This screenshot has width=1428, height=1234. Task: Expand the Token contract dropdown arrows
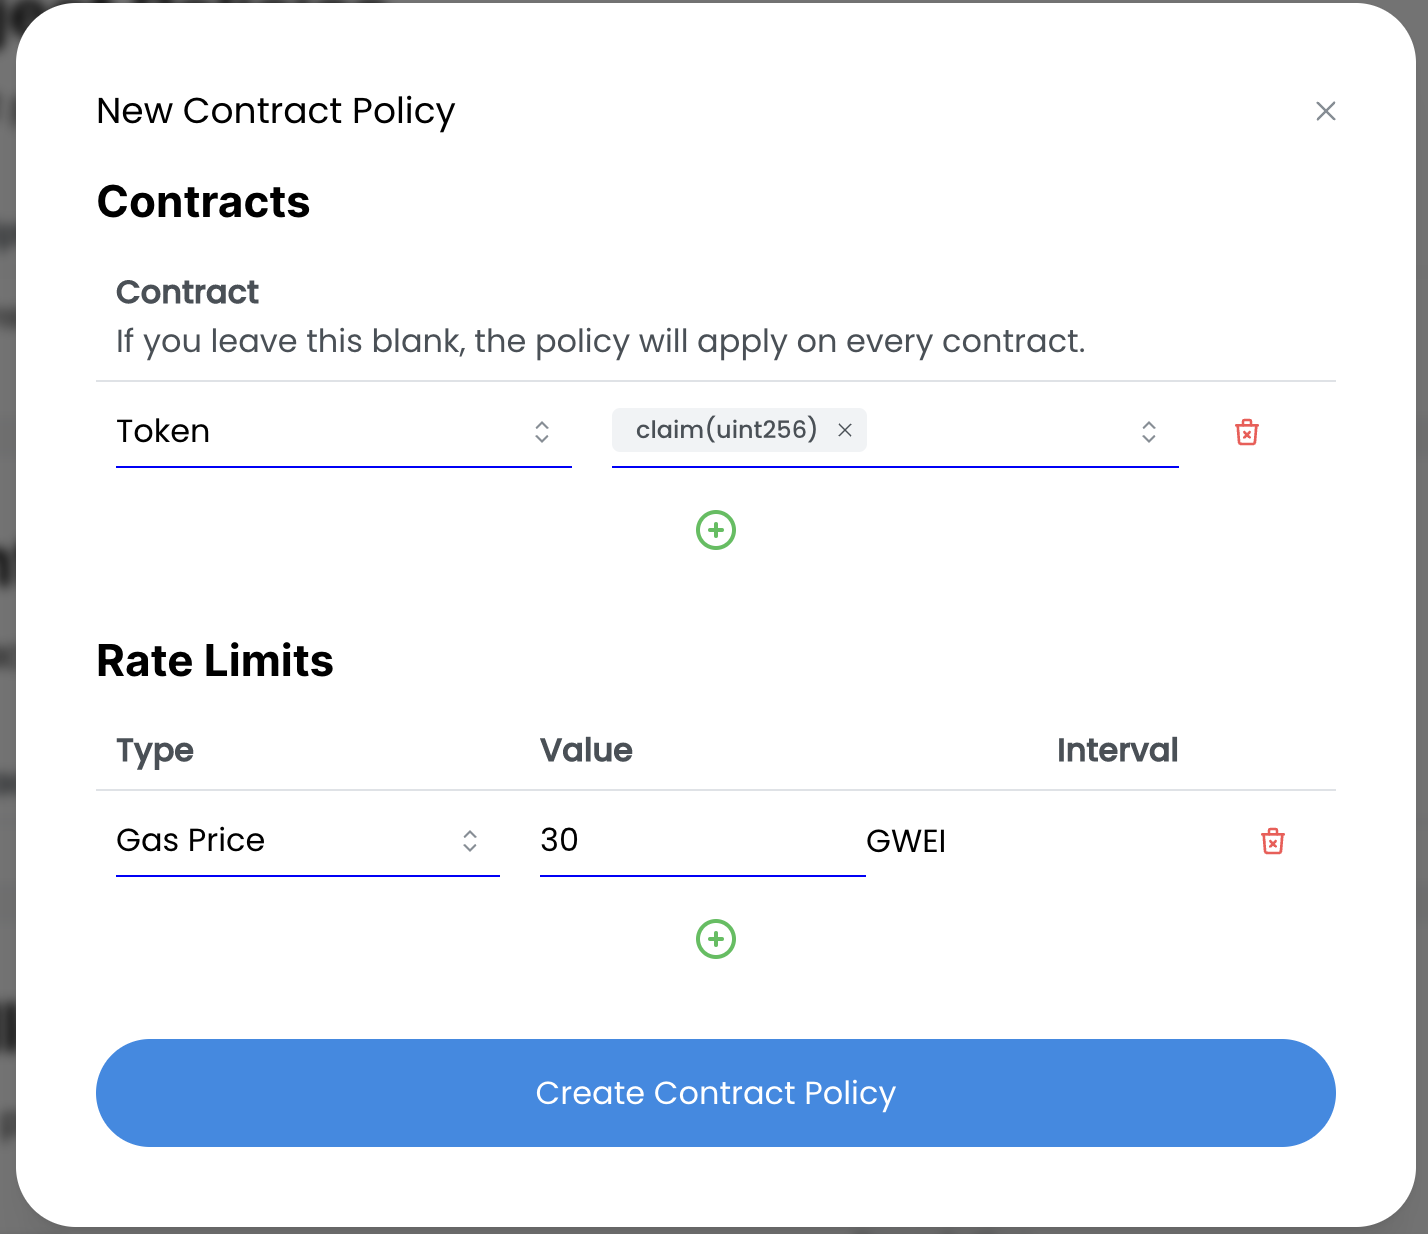542,432
